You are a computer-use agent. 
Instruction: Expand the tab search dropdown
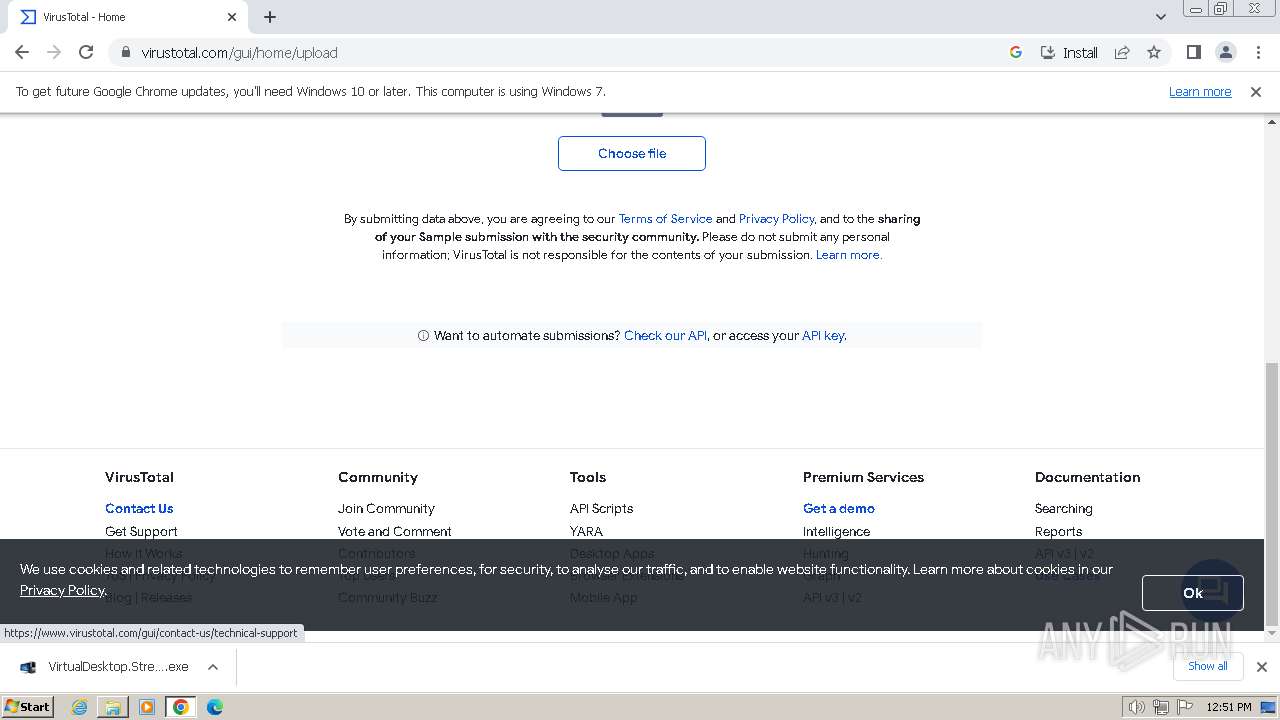point(1160,17)
